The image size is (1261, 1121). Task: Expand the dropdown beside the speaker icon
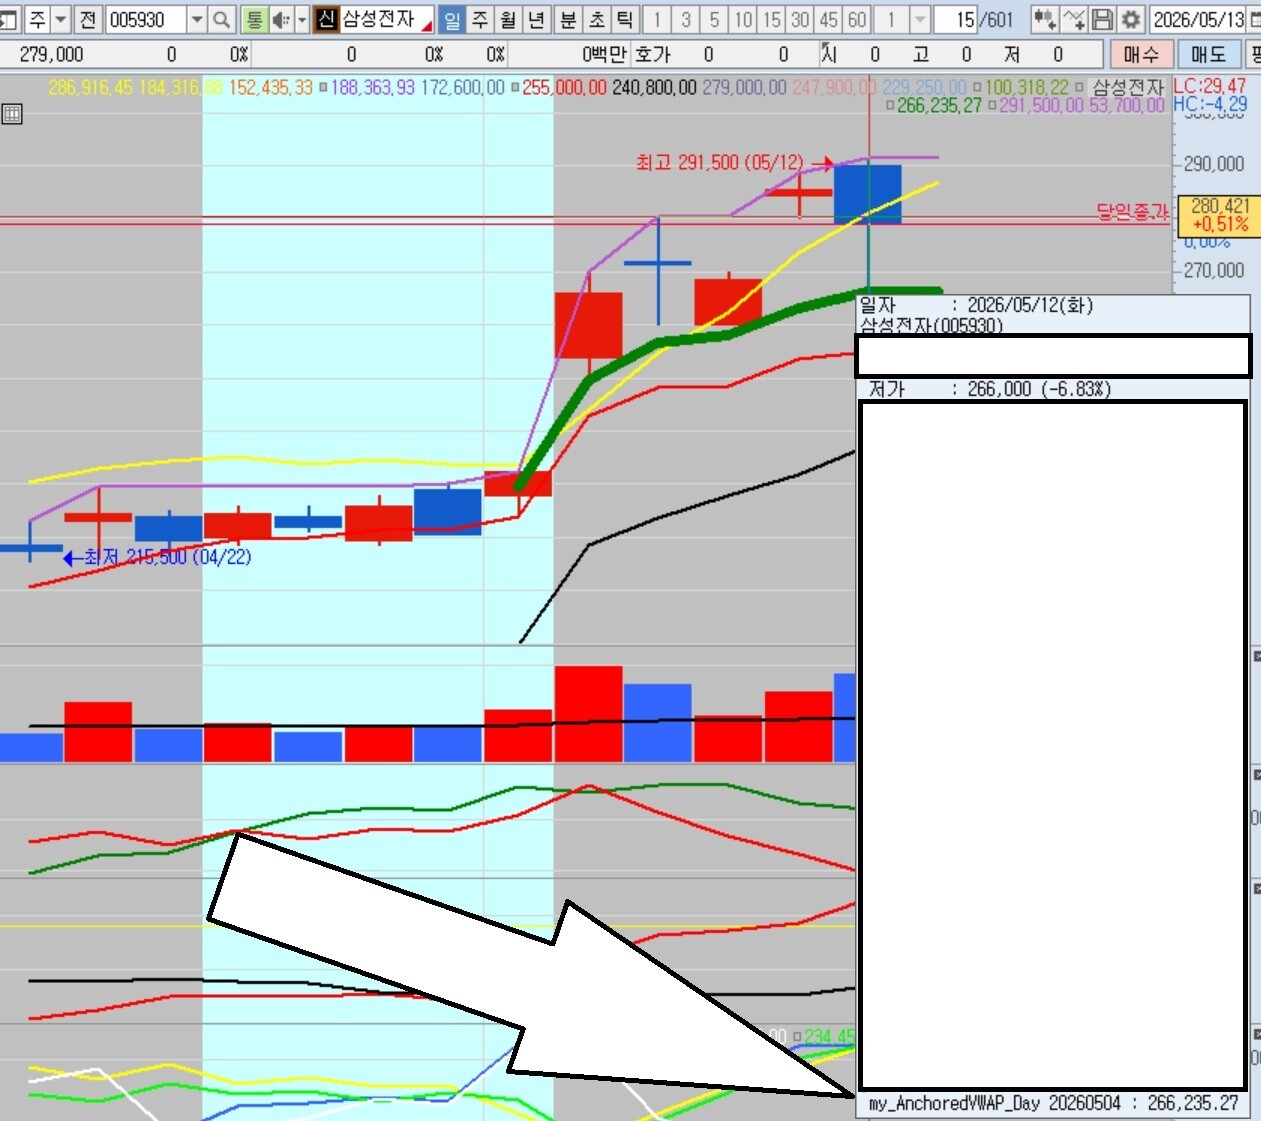302,19
